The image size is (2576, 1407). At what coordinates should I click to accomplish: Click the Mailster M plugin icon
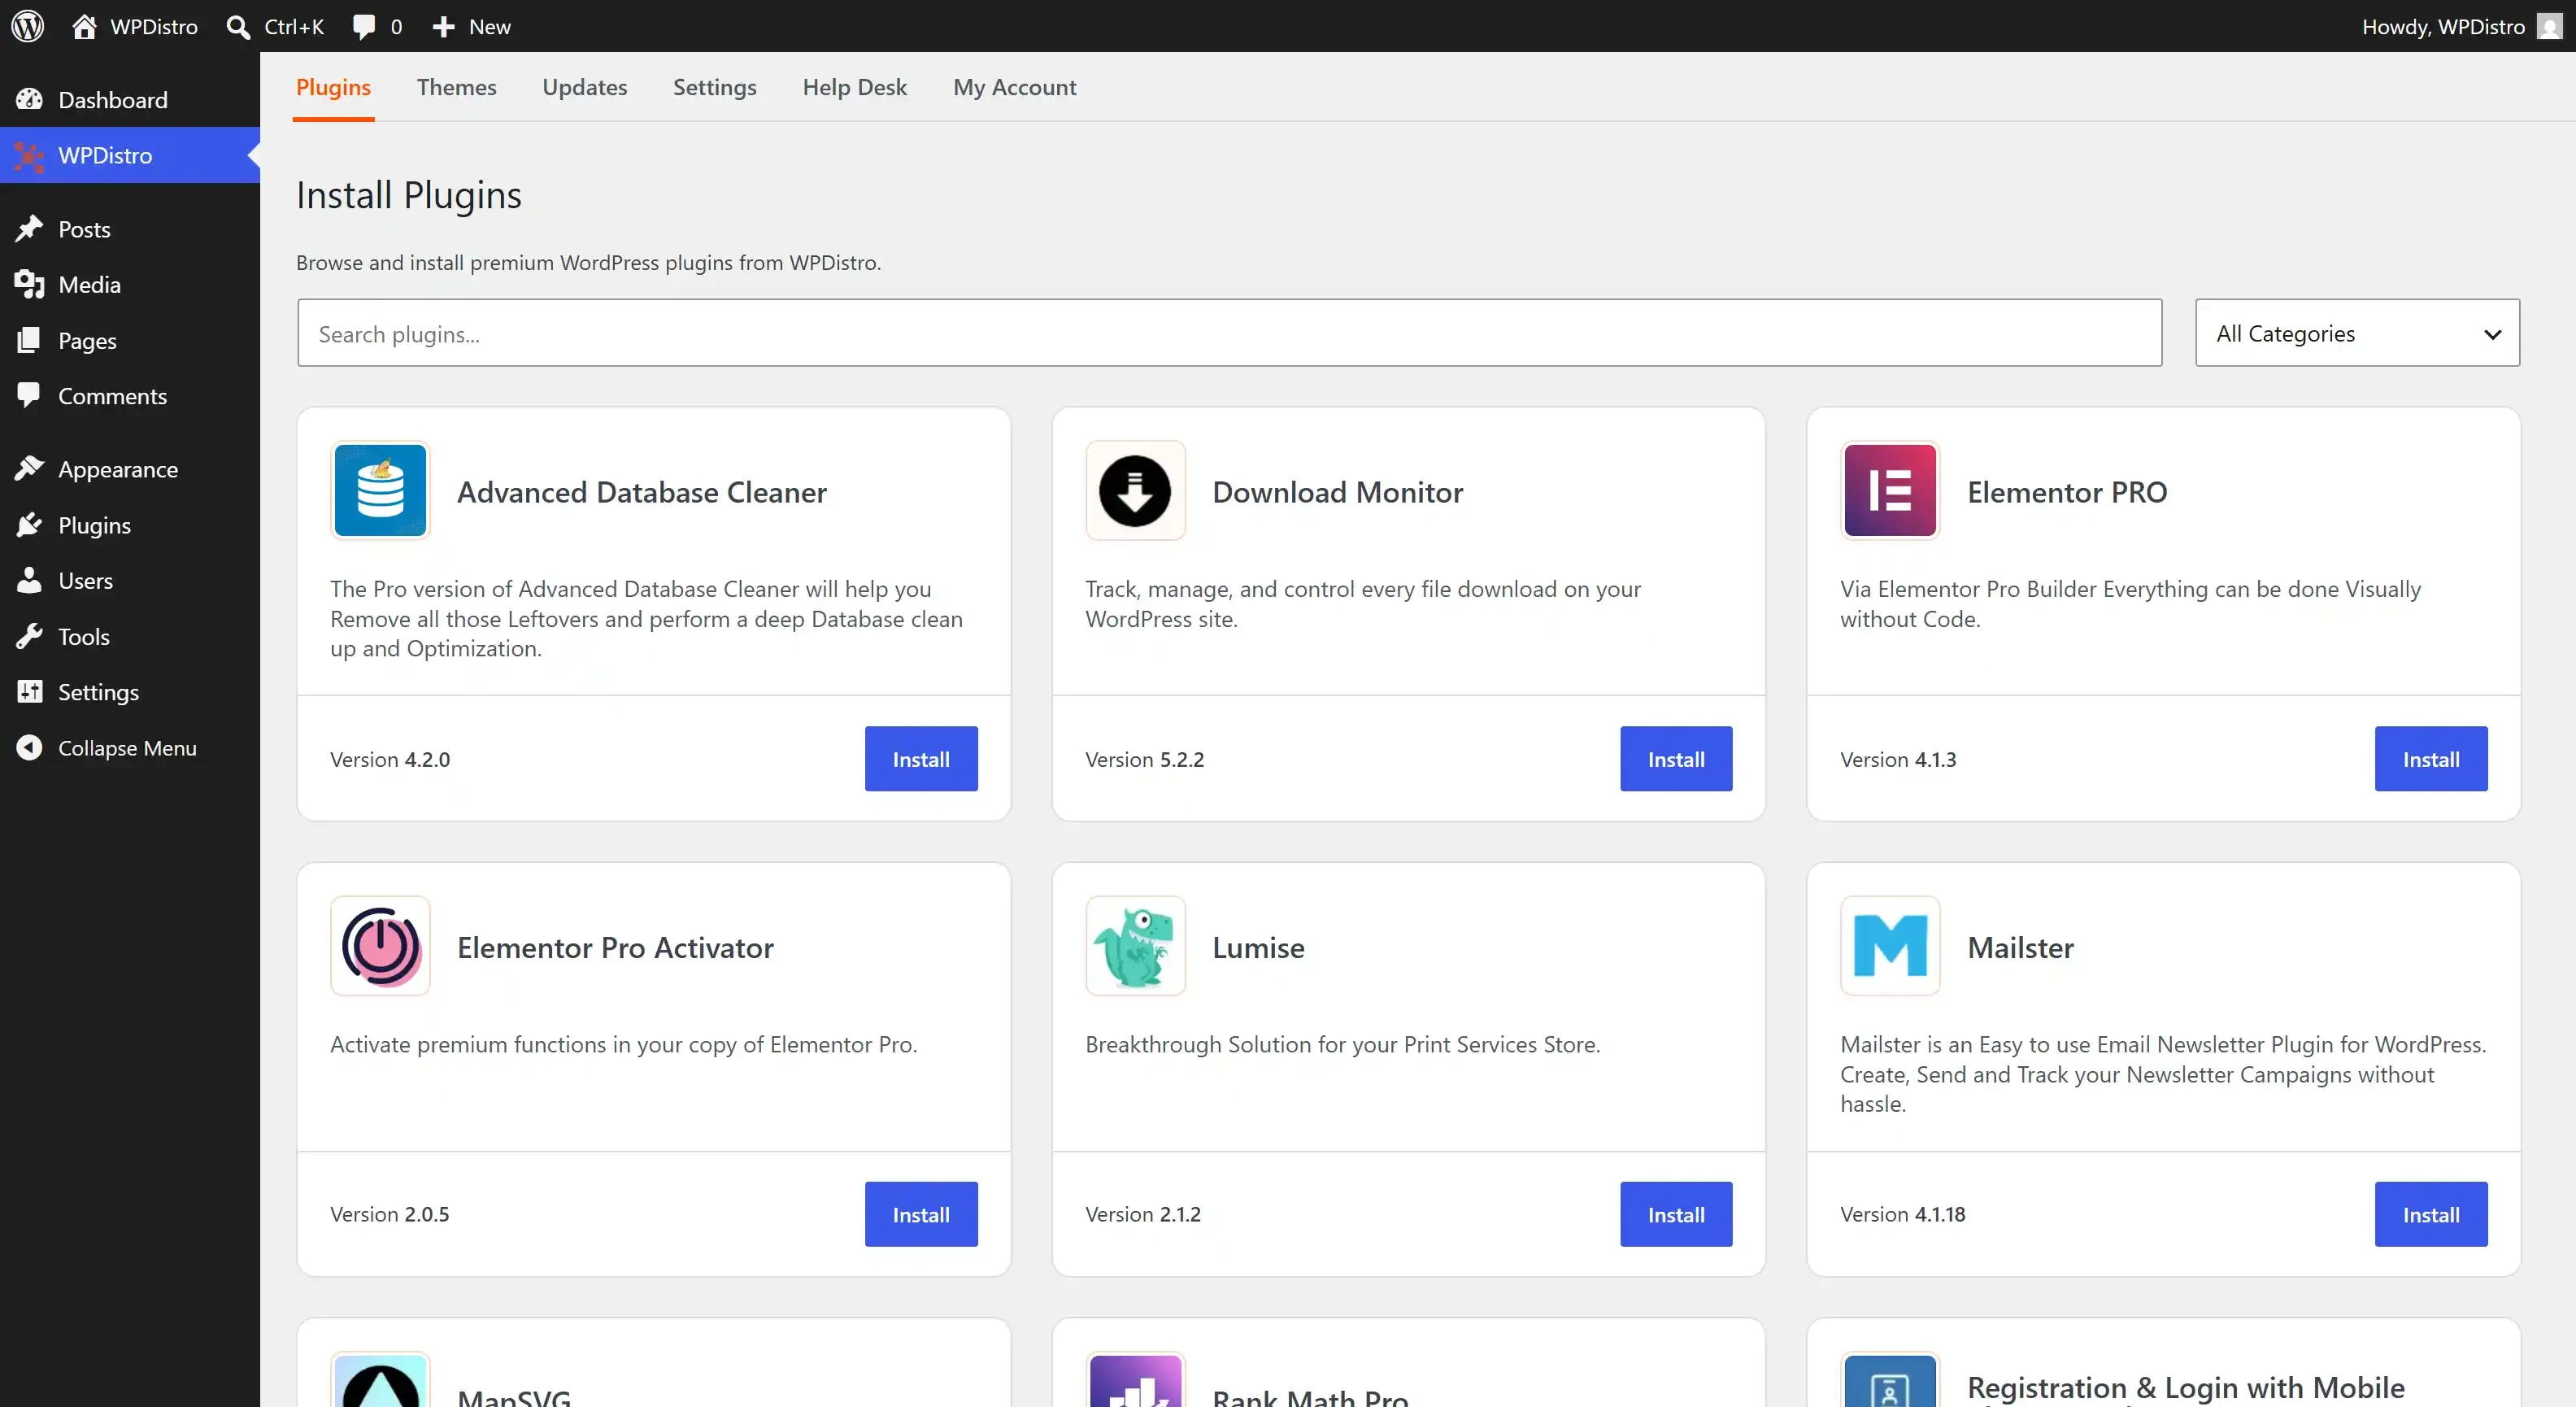1890,946
